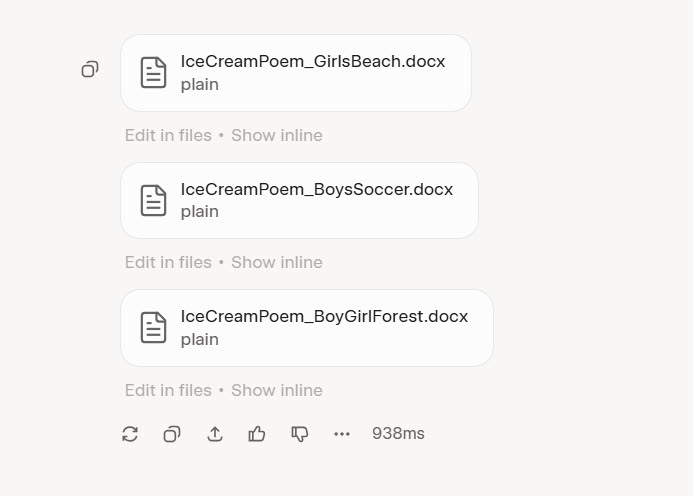Click "Edit in files" under BoyGirlForest document
Screen dimensions: 693x496
click(x=168, y=390)
